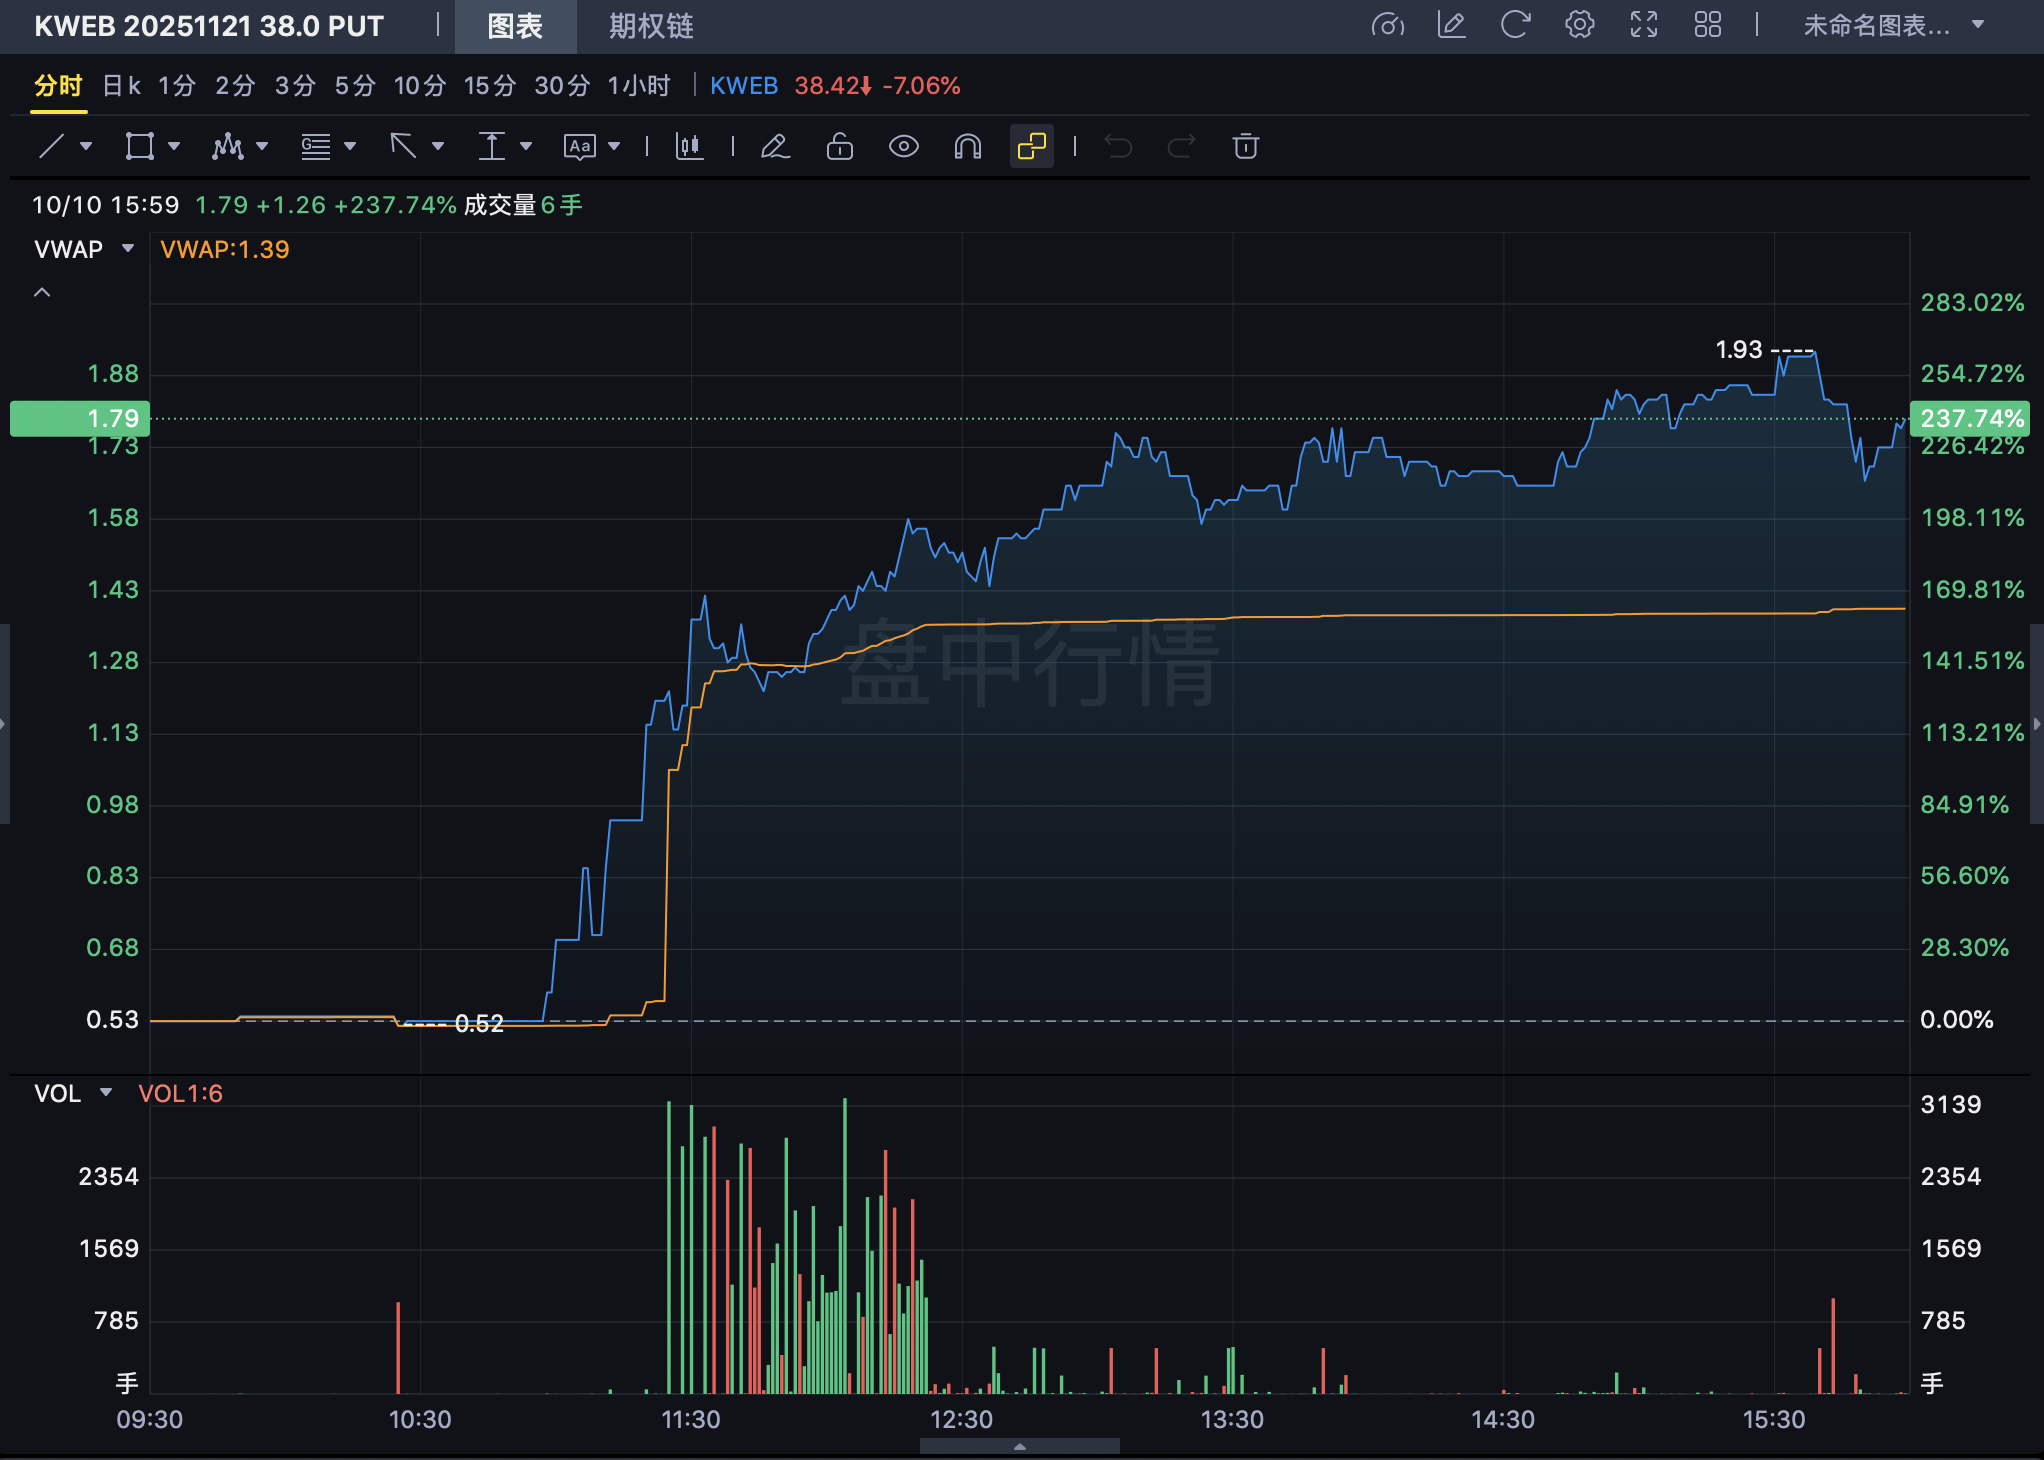
Task: Toggle the drawings lock icon
Action: (839, 147)
